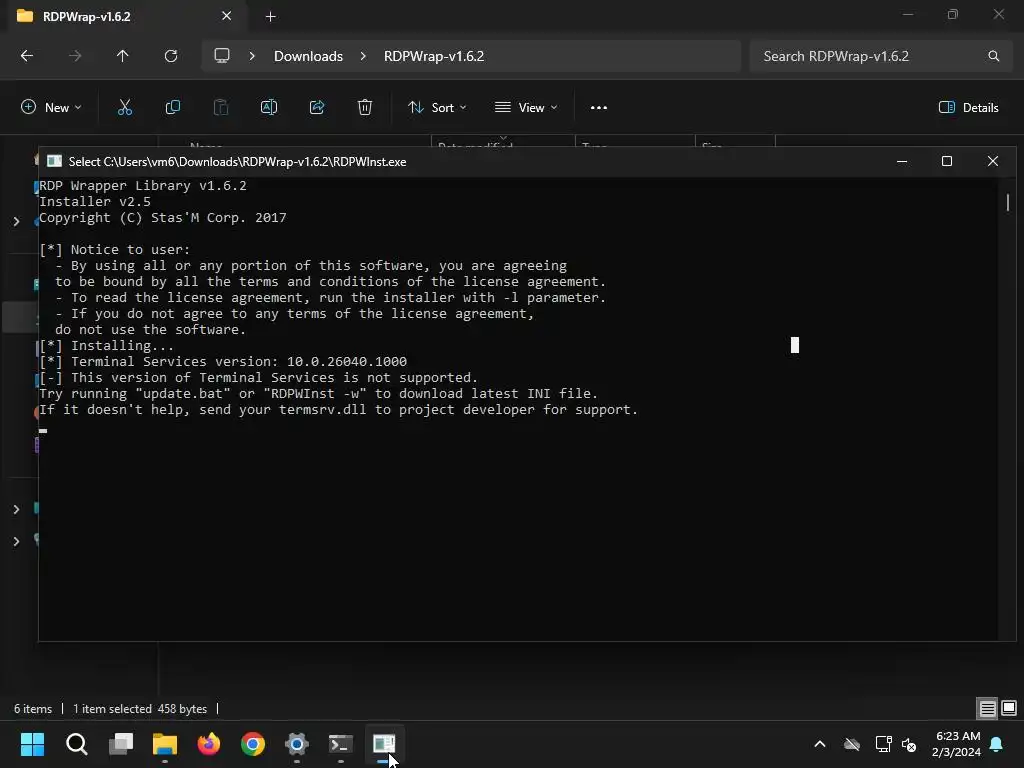Minimize the RDPWInst.exe console window
Viewport: 1024px width, 768px height.
pos(902,161)
